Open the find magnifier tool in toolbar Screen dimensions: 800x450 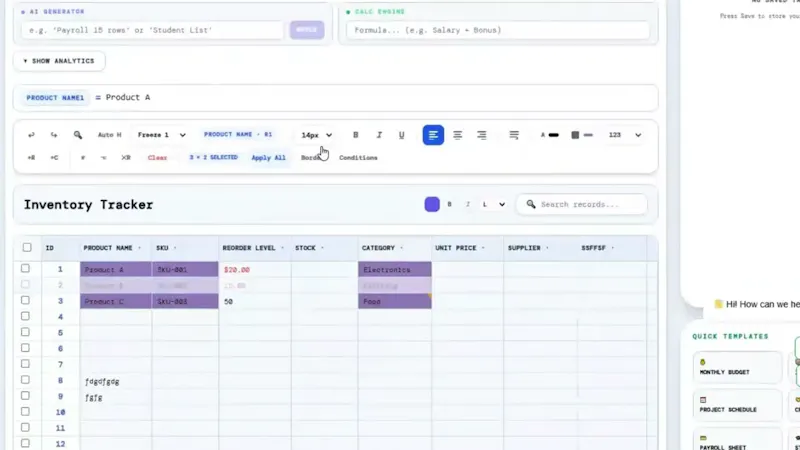click(x=78, y=135)
